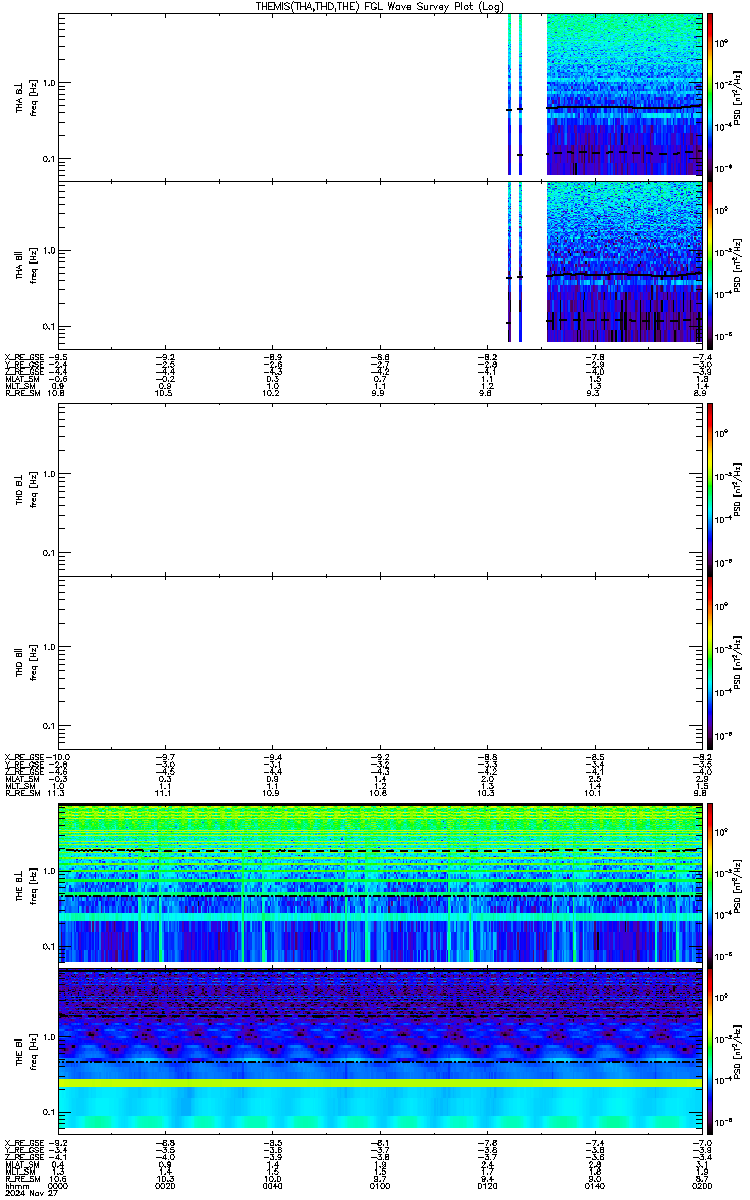Click the '0140' time tick label
This screenshot has height=1200, width=750.
(594, 1185)
